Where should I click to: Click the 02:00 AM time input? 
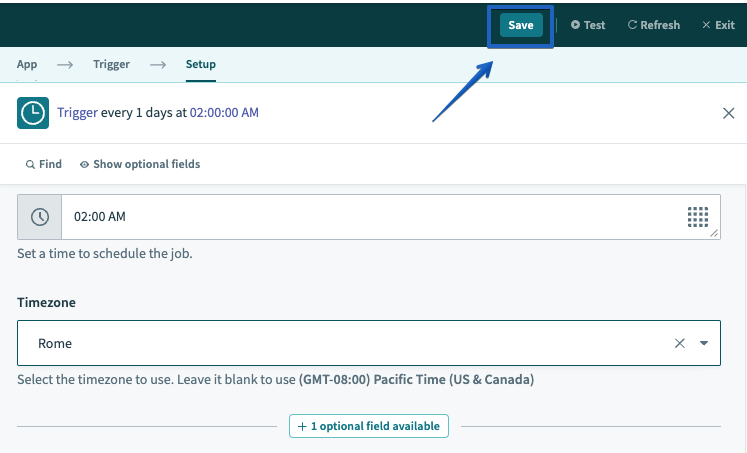(x=370, y=217)
